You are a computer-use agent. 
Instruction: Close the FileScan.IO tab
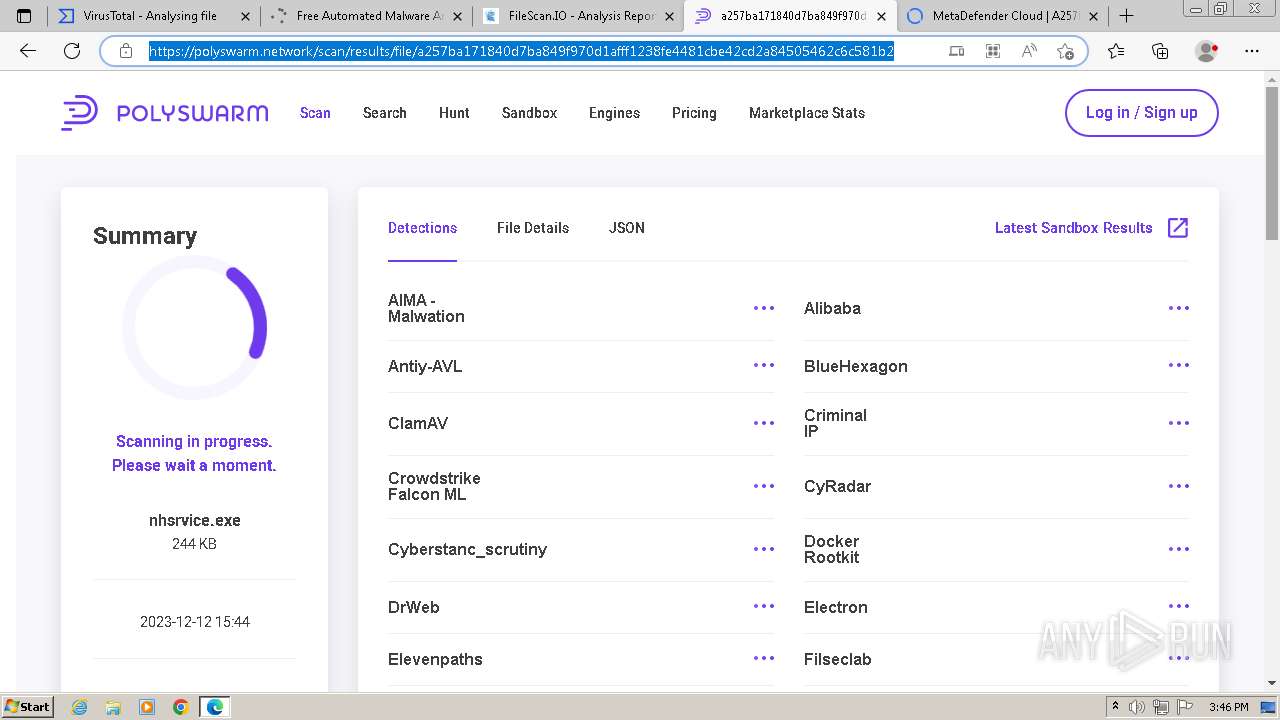click(x=670, y=16)
